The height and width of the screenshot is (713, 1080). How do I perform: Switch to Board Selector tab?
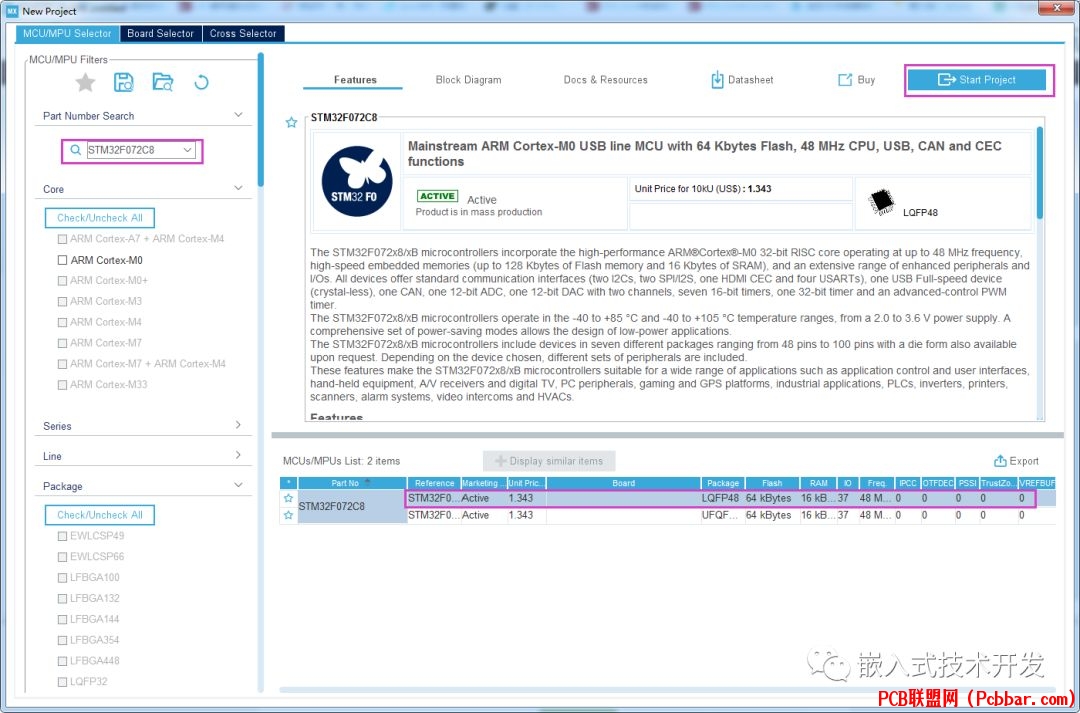click(160, 33)
